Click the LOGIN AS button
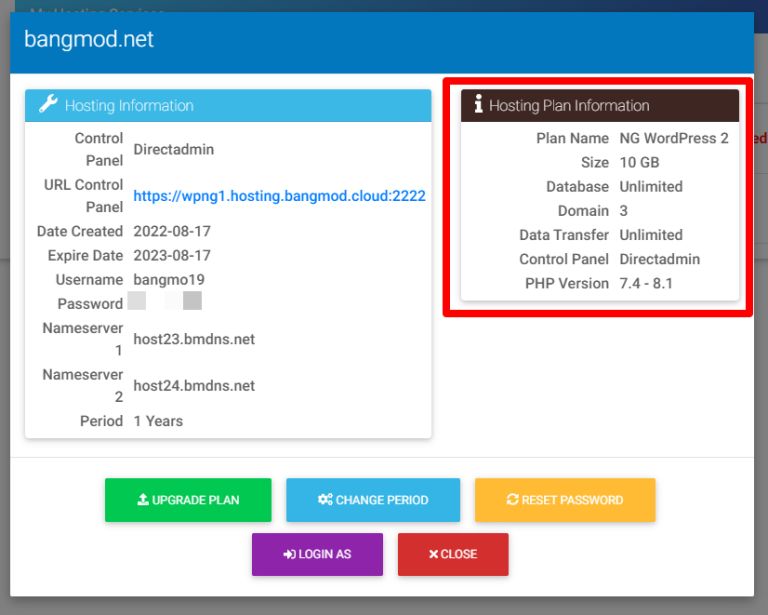 pos(317,554)
